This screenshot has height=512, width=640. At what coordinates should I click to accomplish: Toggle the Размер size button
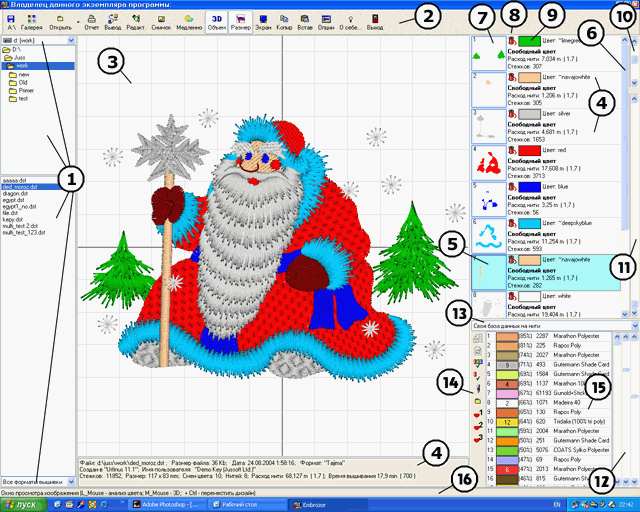pyautogui.click(x=240, y=22)
